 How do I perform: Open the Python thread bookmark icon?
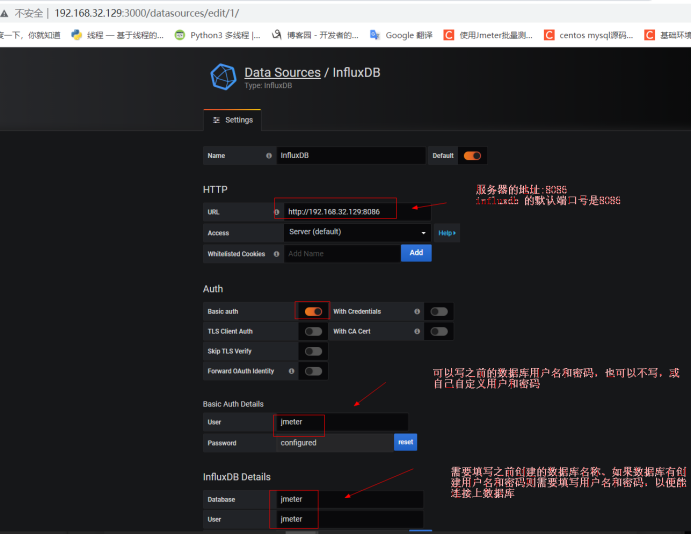click(77, 35)
